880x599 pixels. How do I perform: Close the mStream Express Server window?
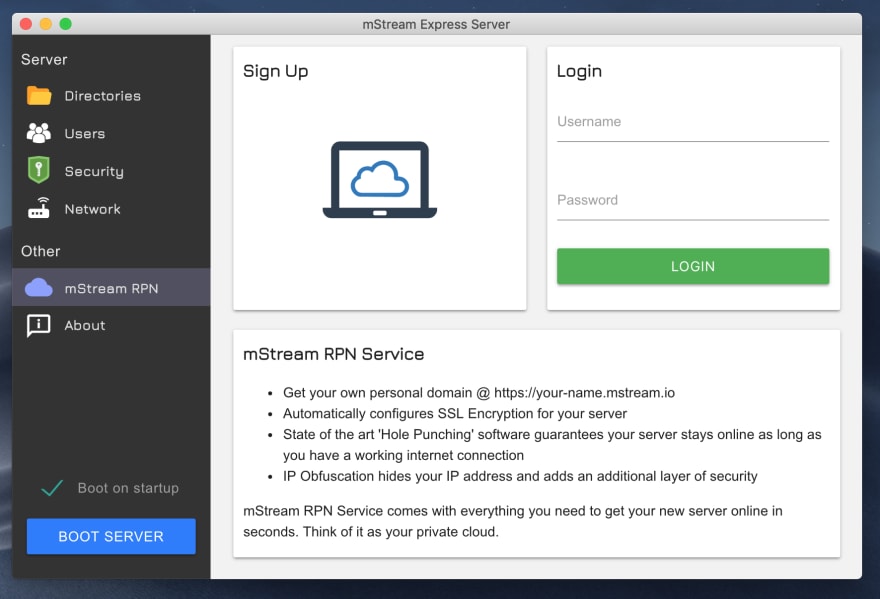coord(26,24)
